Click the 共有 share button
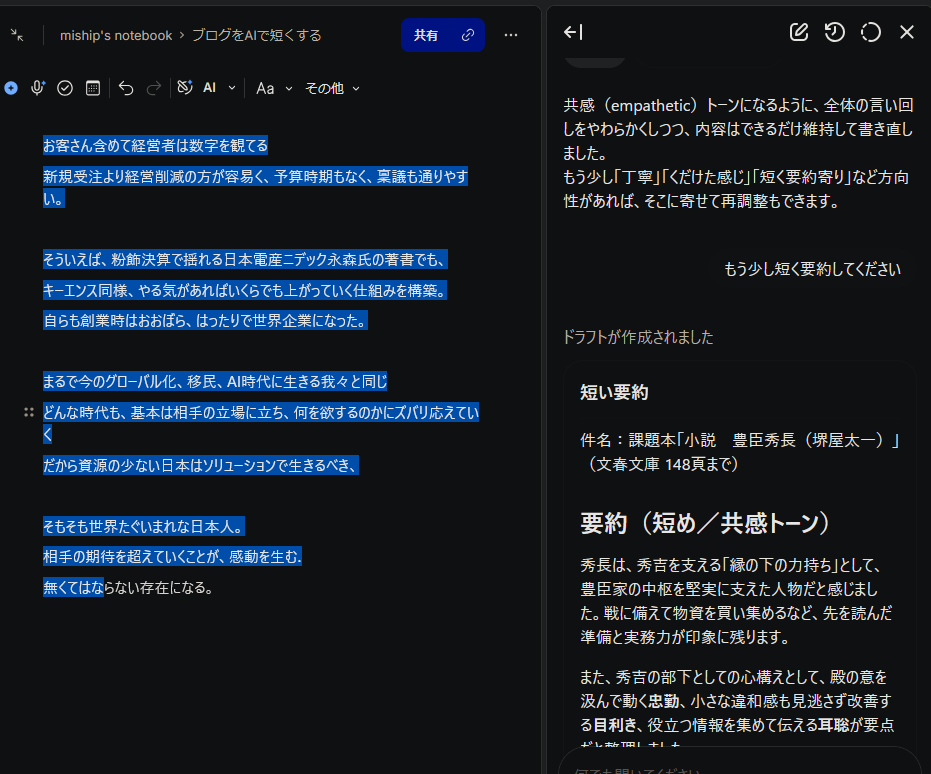The height and width of the screenshot is (774, 931). pos(427,35)
